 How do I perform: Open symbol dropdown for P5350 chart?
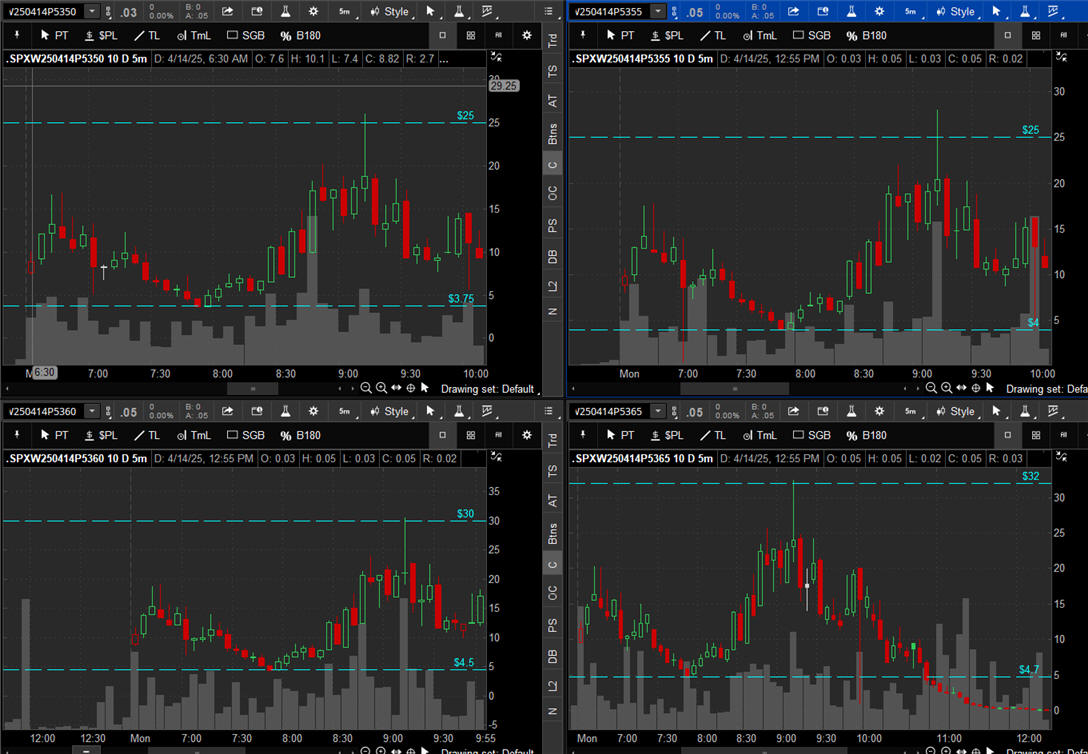pyautogui.click(x=92, y=11)
